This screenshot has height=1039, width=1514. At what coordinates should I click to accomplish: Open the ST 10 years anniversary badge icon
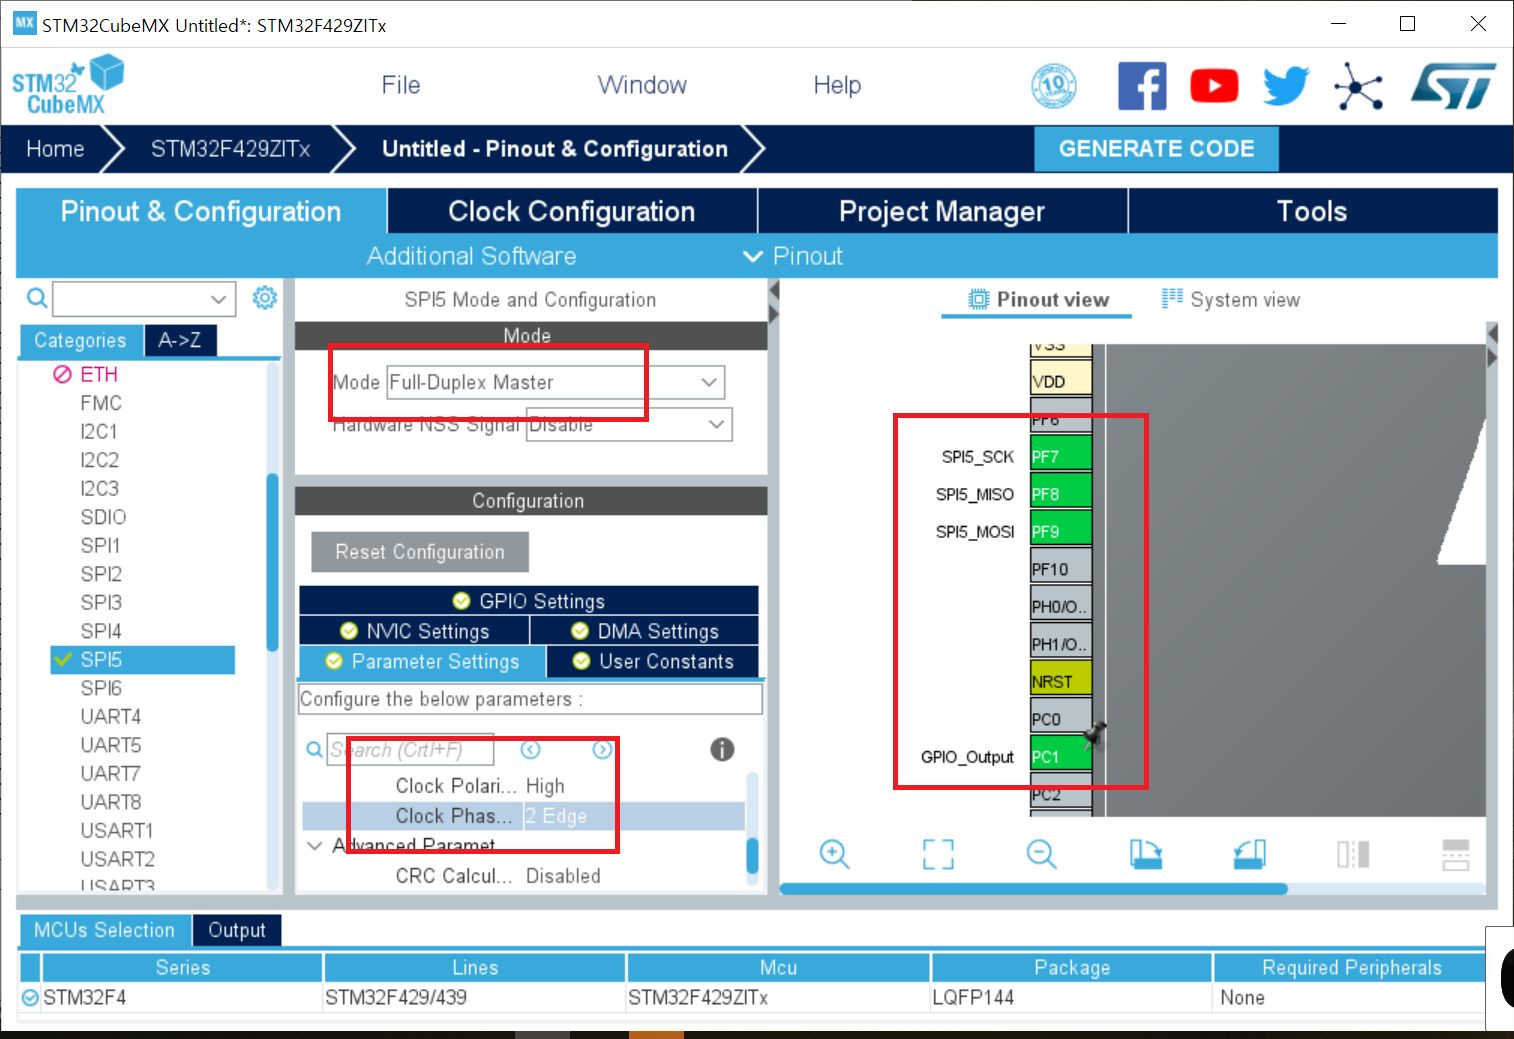pyautogui.click(x=1054, y=86)
